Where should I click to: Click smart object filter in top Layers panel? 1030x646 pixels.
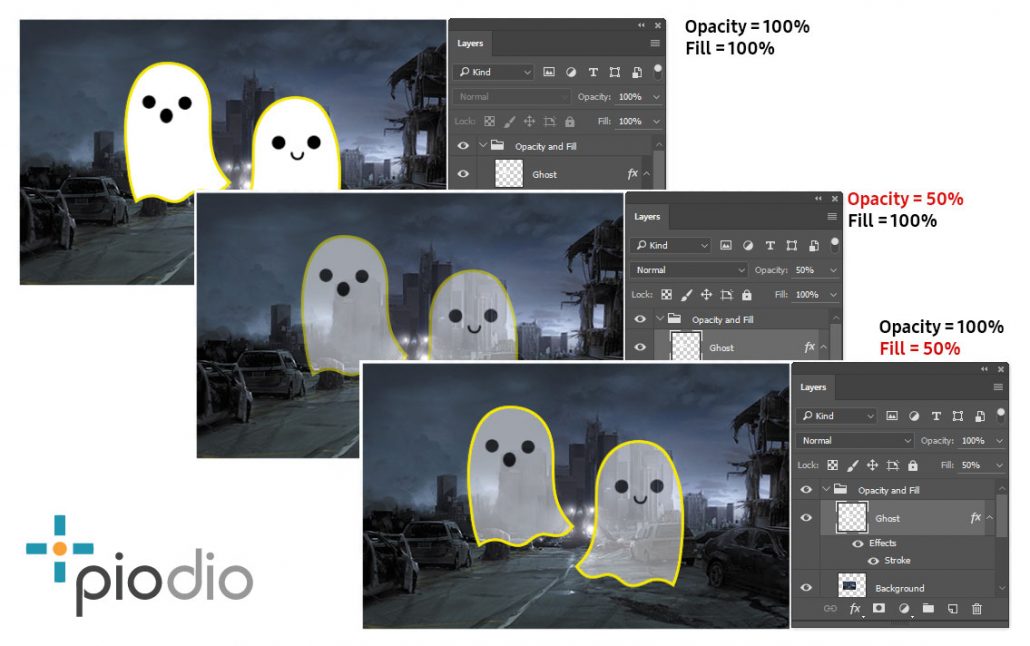pos(637,72)
